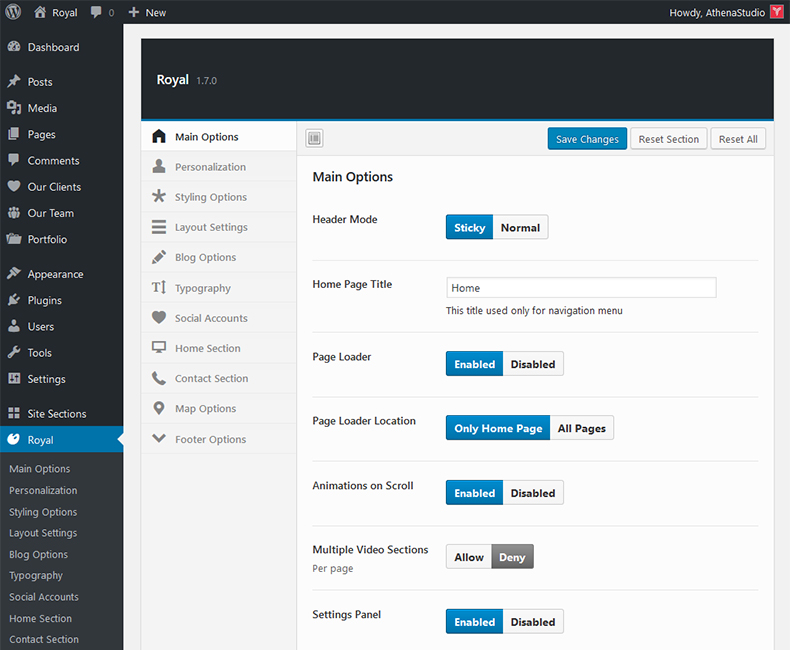Open the Home Section tab
The image size is (790, 650).
point(219,348)
